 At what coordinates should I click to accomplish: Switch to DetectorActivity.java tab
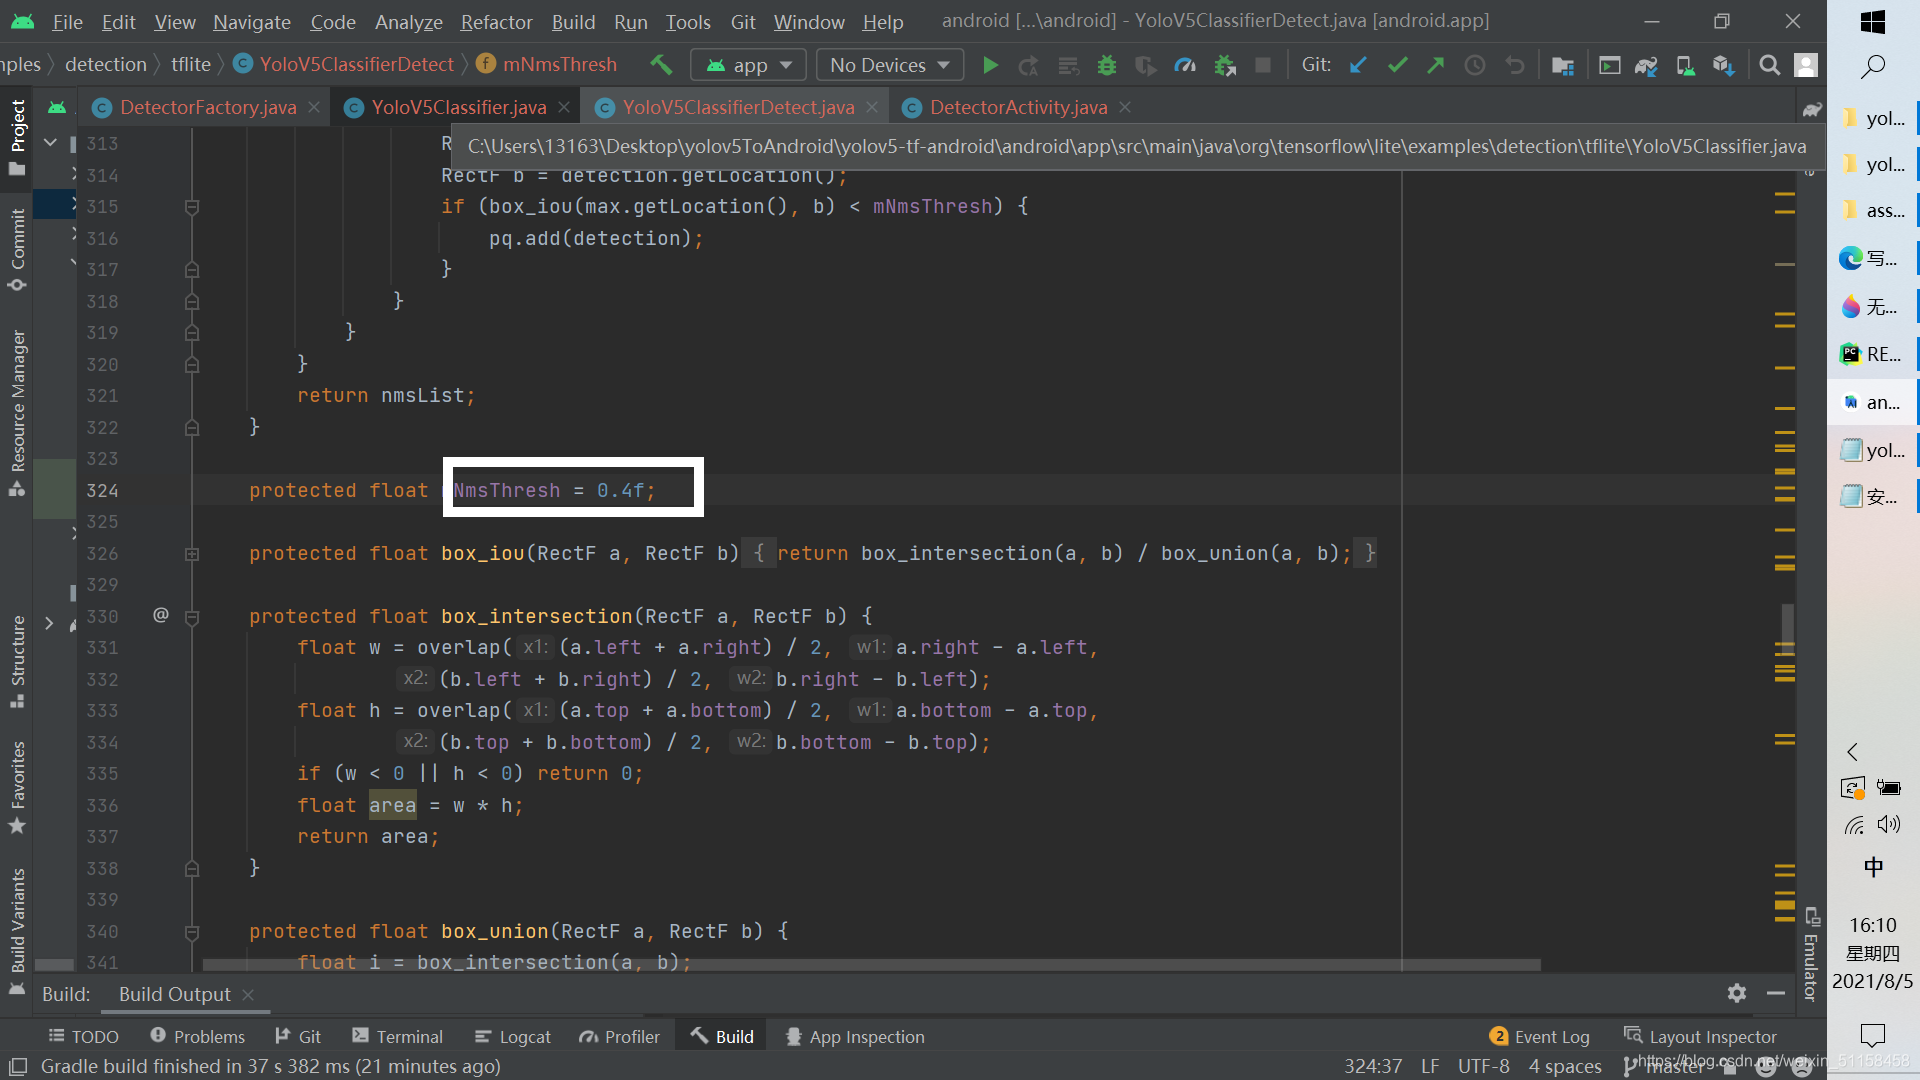[1017, 107]
